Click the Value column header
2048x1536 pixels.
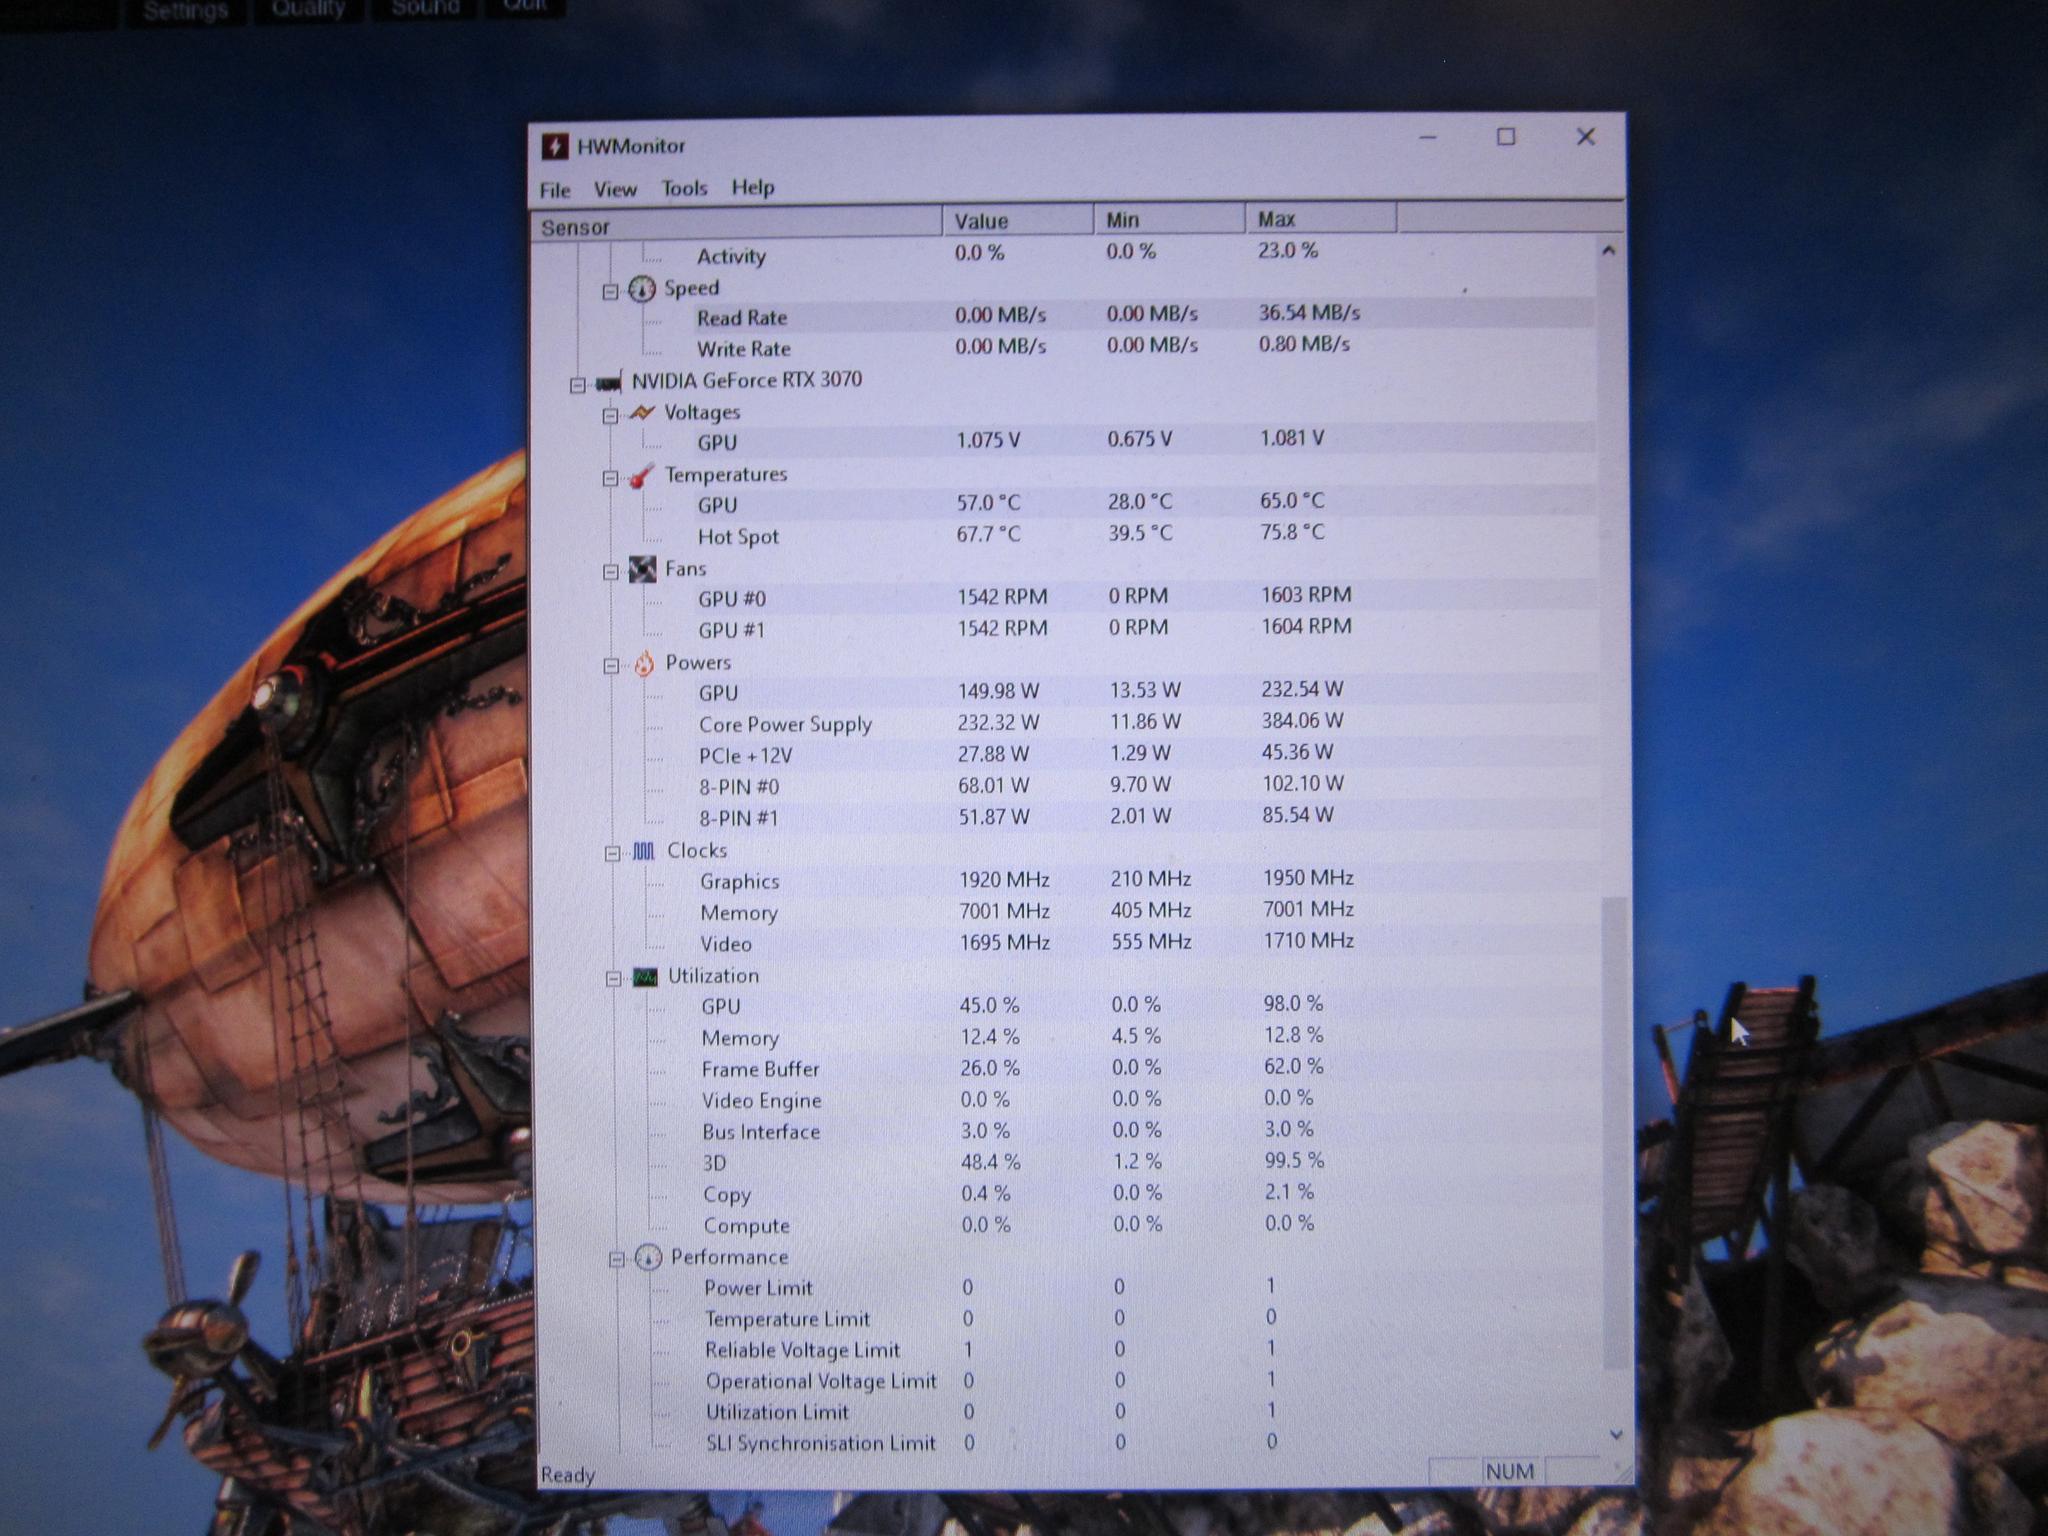(x=1018, y=221)
